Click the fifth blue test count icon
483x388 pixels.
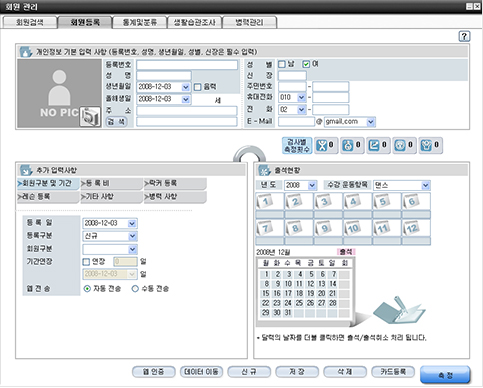click(x=426, y=145)
